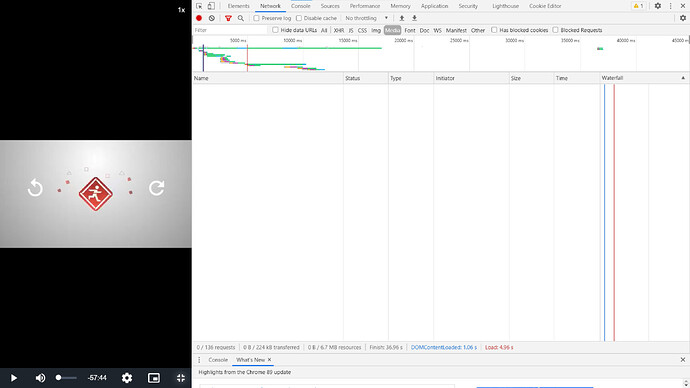Image resolution: width=690 pixels, height=388 pixels.
Task: Open the video player settings gear
Action: click(127, 378)
